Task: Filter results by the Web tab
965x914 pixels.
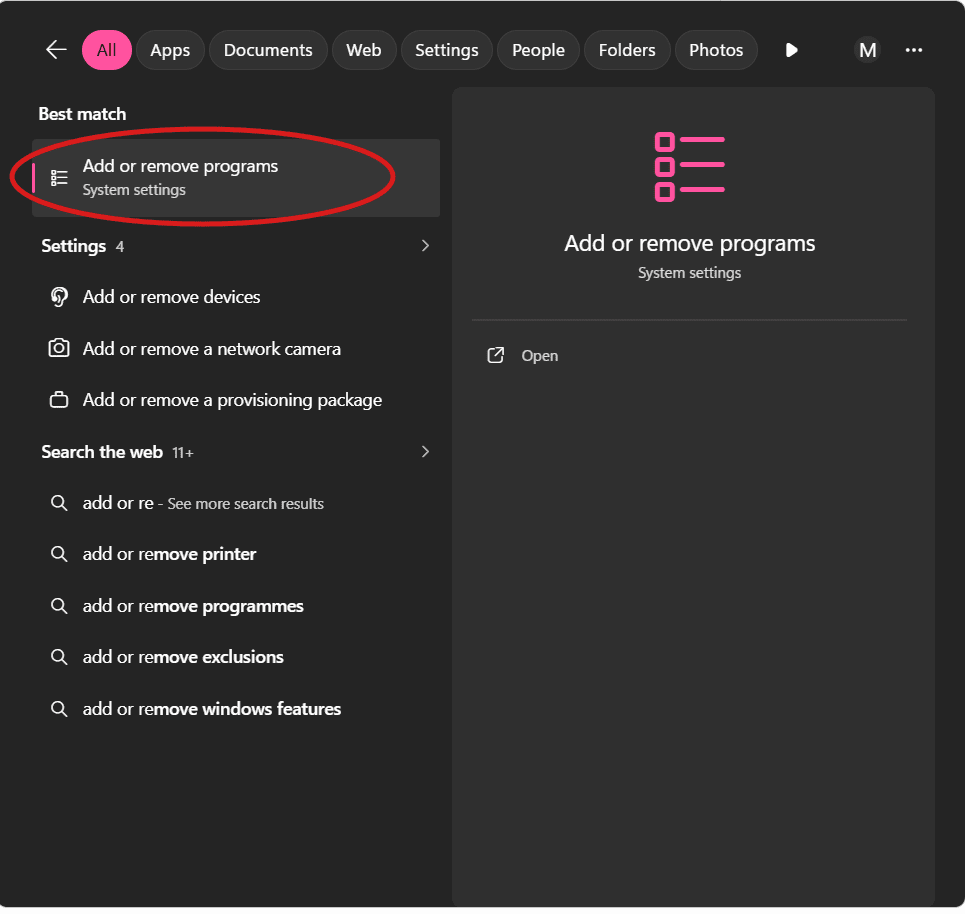Action: (x=363, y=50)
